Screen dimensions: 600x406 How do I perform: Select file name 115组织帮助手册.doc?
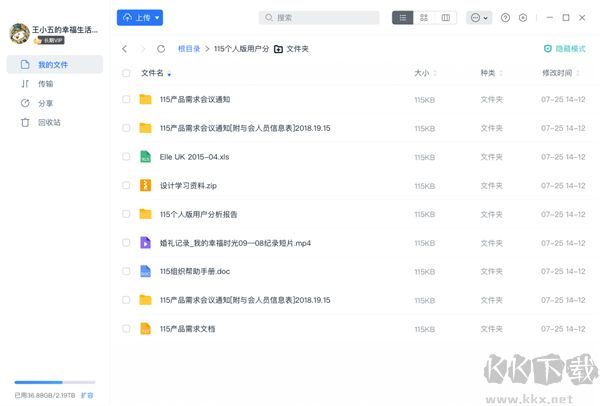click(x=195, y=272)
